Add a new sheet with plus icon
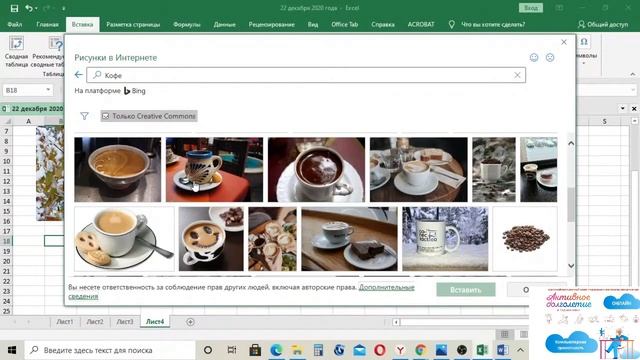The image size is (640, 360). [x=190, y=322]
